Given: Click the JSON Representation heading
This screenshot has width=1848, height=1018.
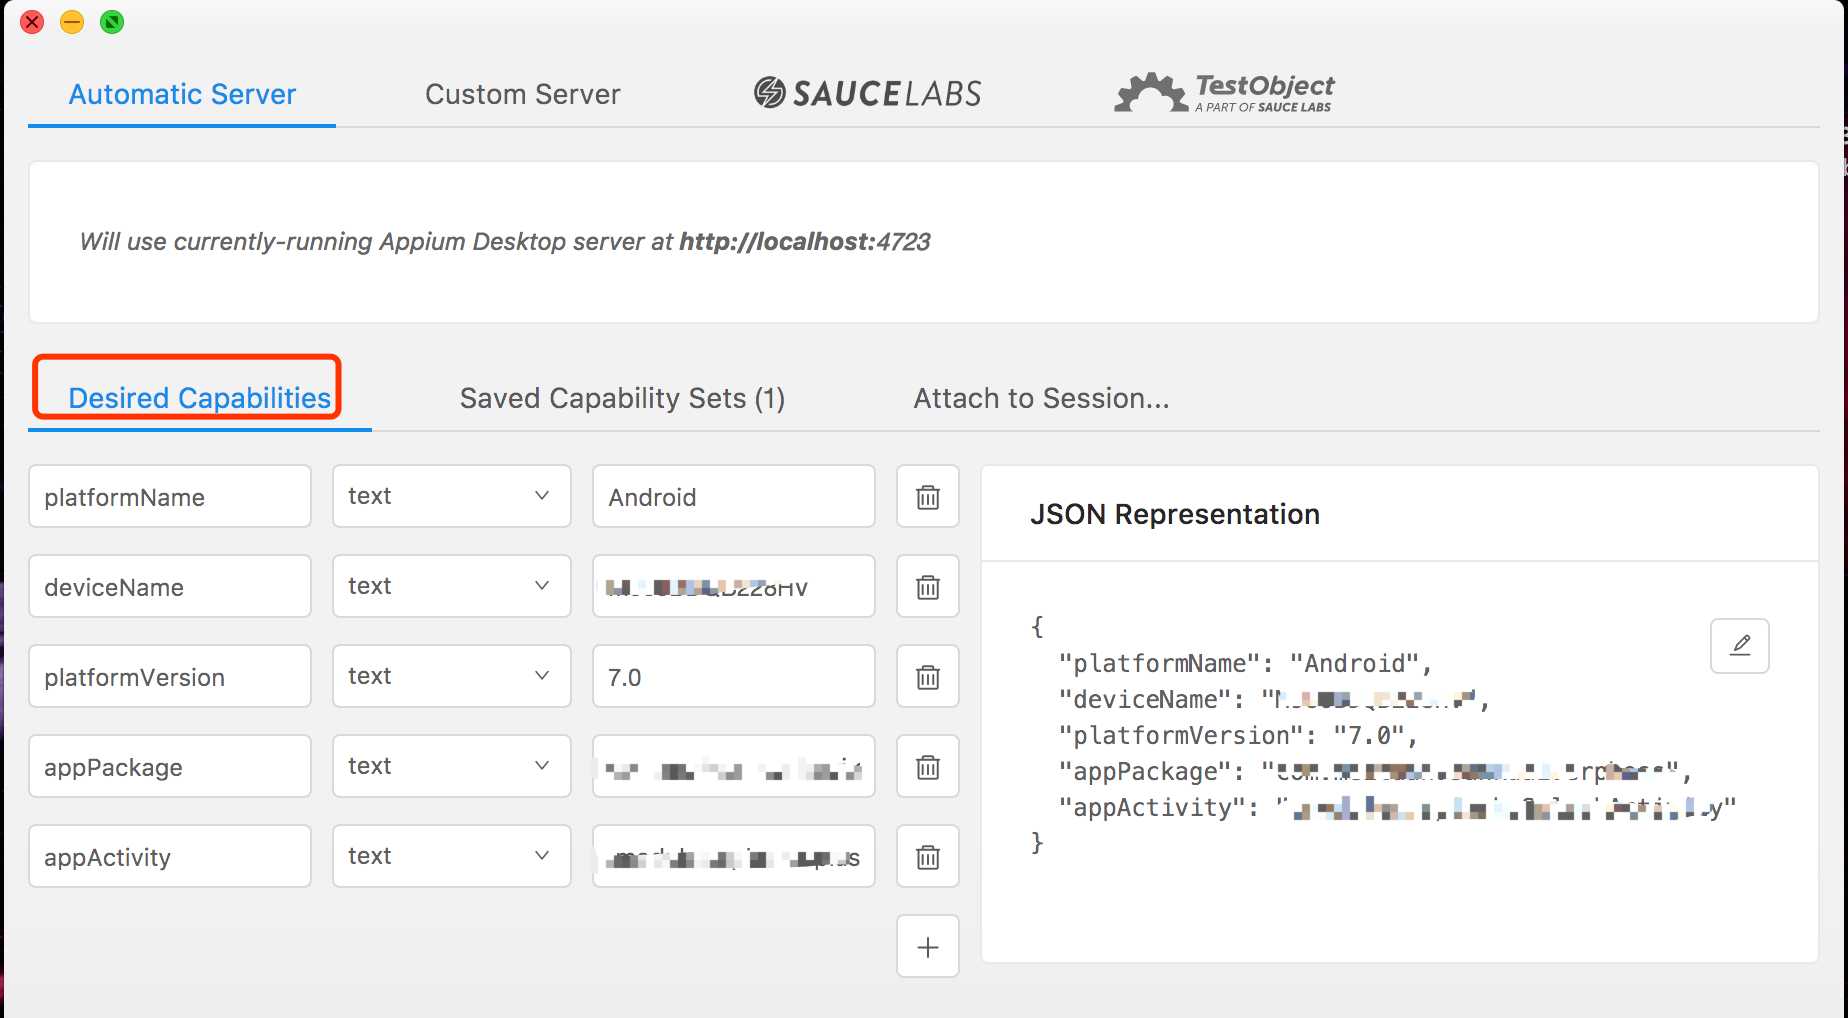Looking at the screenshot, I should pos(1175,514).
